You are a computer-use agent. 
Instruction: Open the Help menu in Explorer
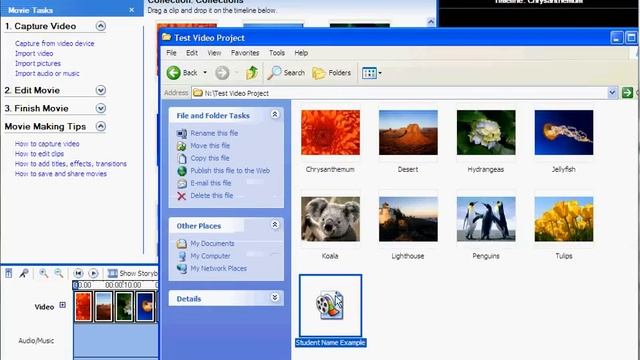[x=301, y=53]
